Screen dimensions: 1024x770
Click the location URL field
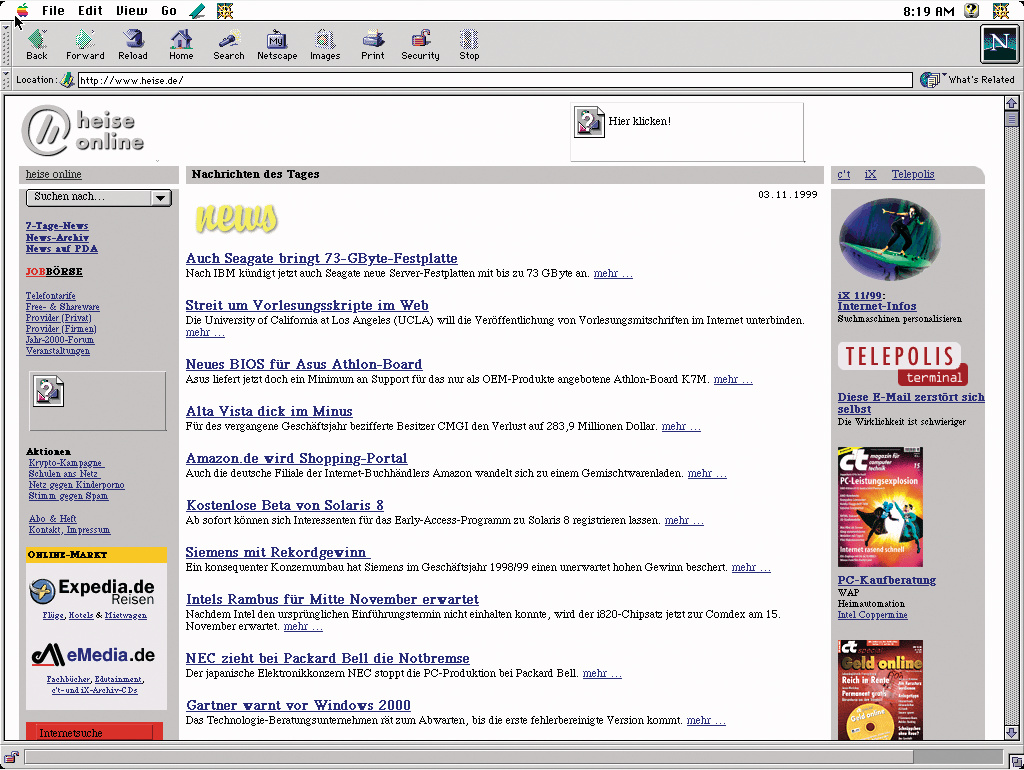[x=494, y=80]
